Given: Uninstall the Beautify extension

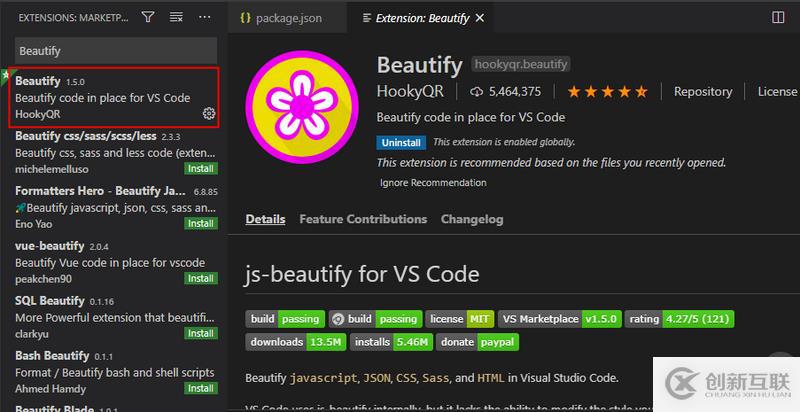Looking at the screenshot, I should click(401, 143).
